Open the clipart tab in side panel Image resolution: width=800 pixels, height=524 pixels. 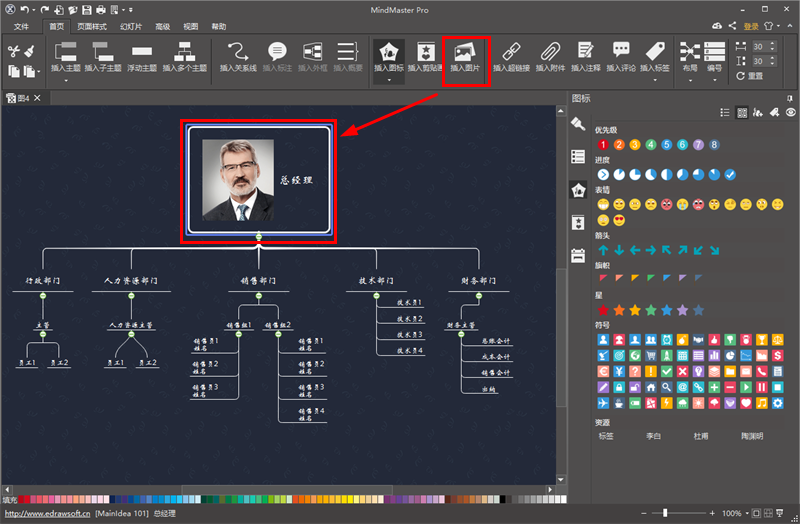(578, 223)
